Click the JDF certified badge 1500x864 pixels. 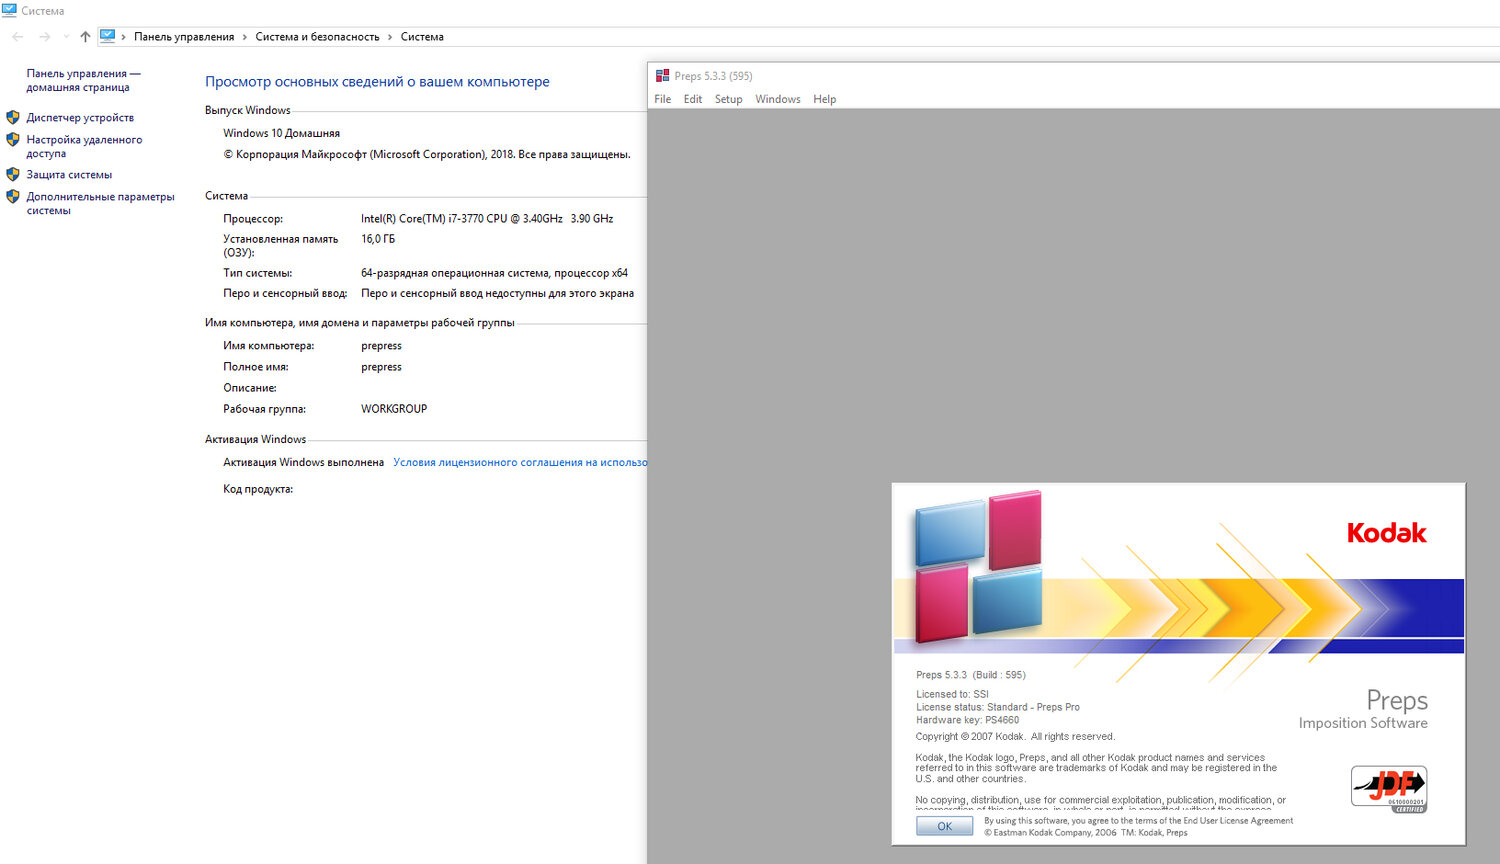1389,789
